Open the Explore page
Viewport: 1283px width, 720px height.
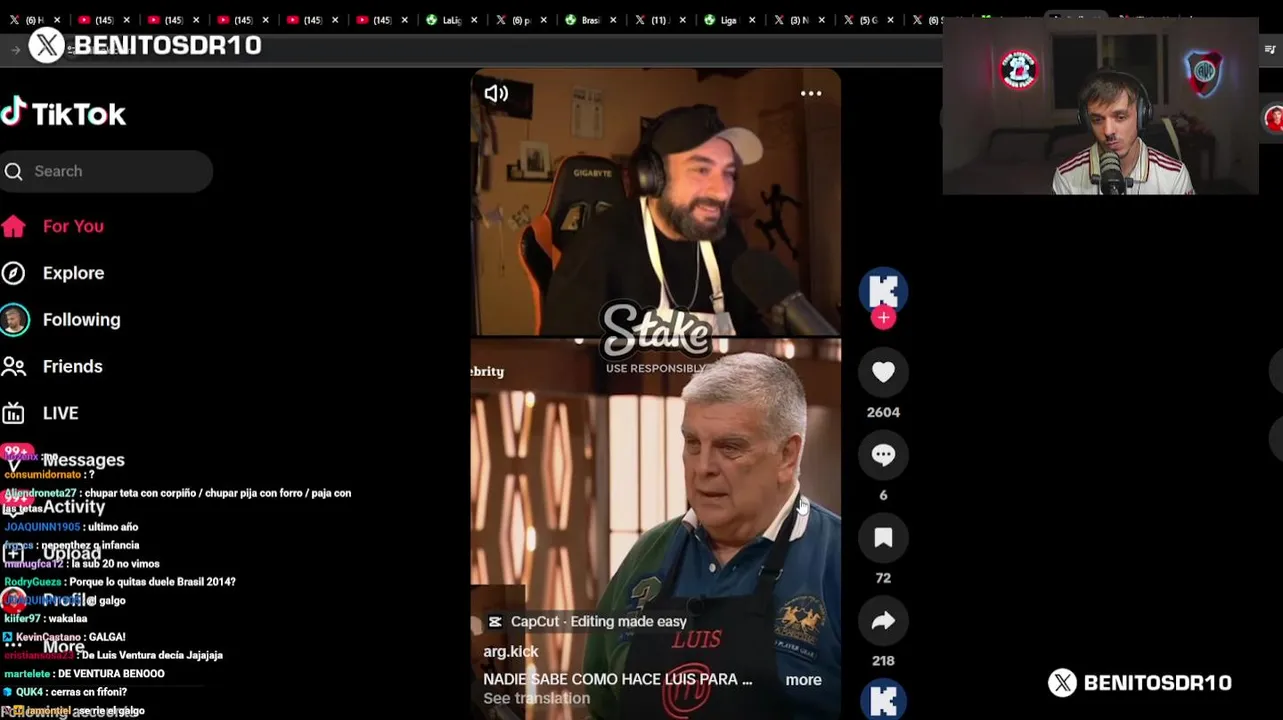[x=73, y=273]
